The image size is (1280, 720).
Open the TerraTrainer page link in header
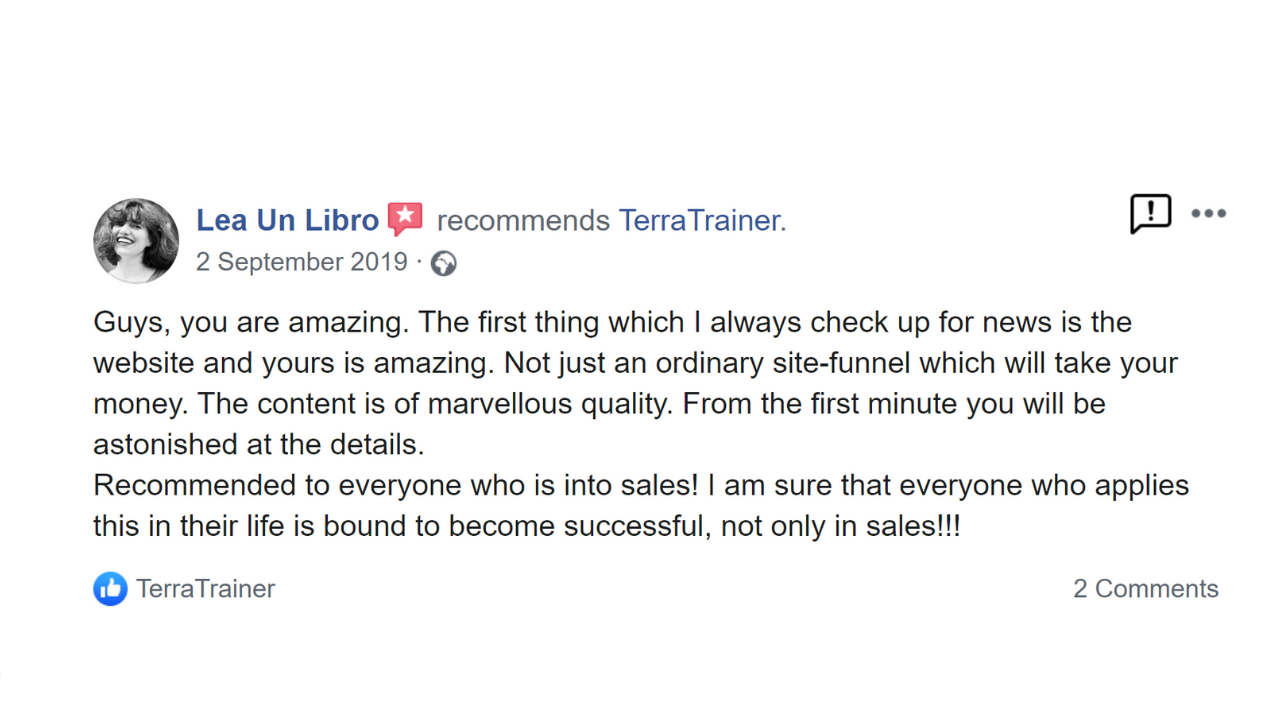(699, 220)
